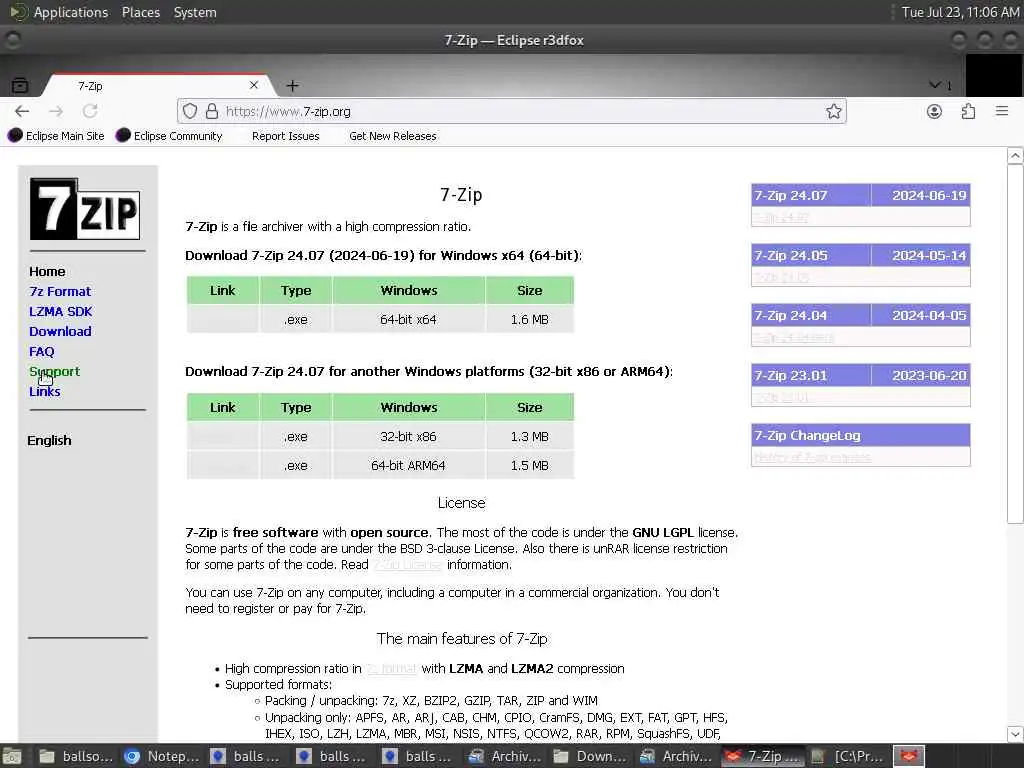The image size is (1024, 768).
Task: Open the LZMA SDK sidebar link
Action: 61,312
